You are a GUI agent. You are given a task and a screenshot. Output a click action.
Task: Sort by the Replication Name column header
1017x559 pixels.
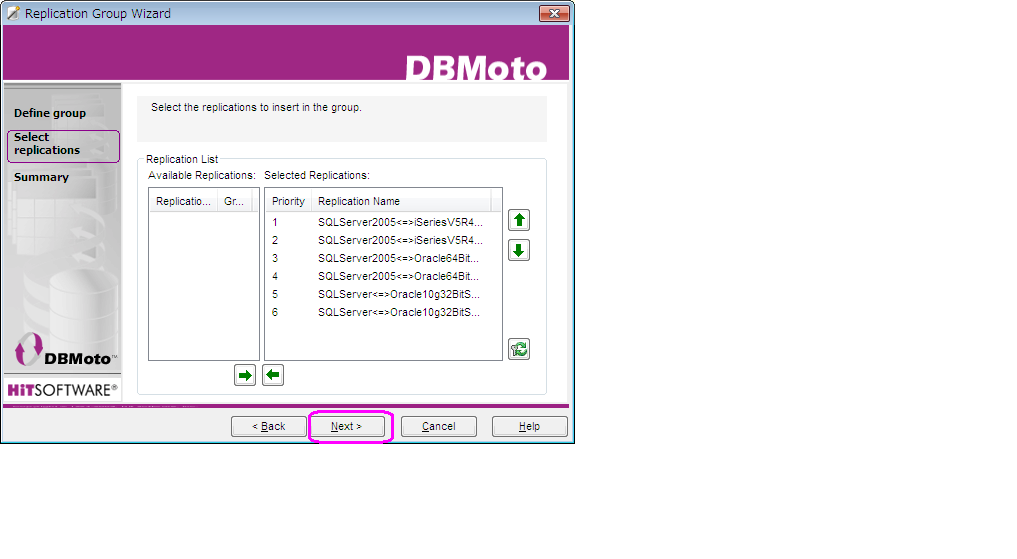pyautogui.click(x=401, y=201)
